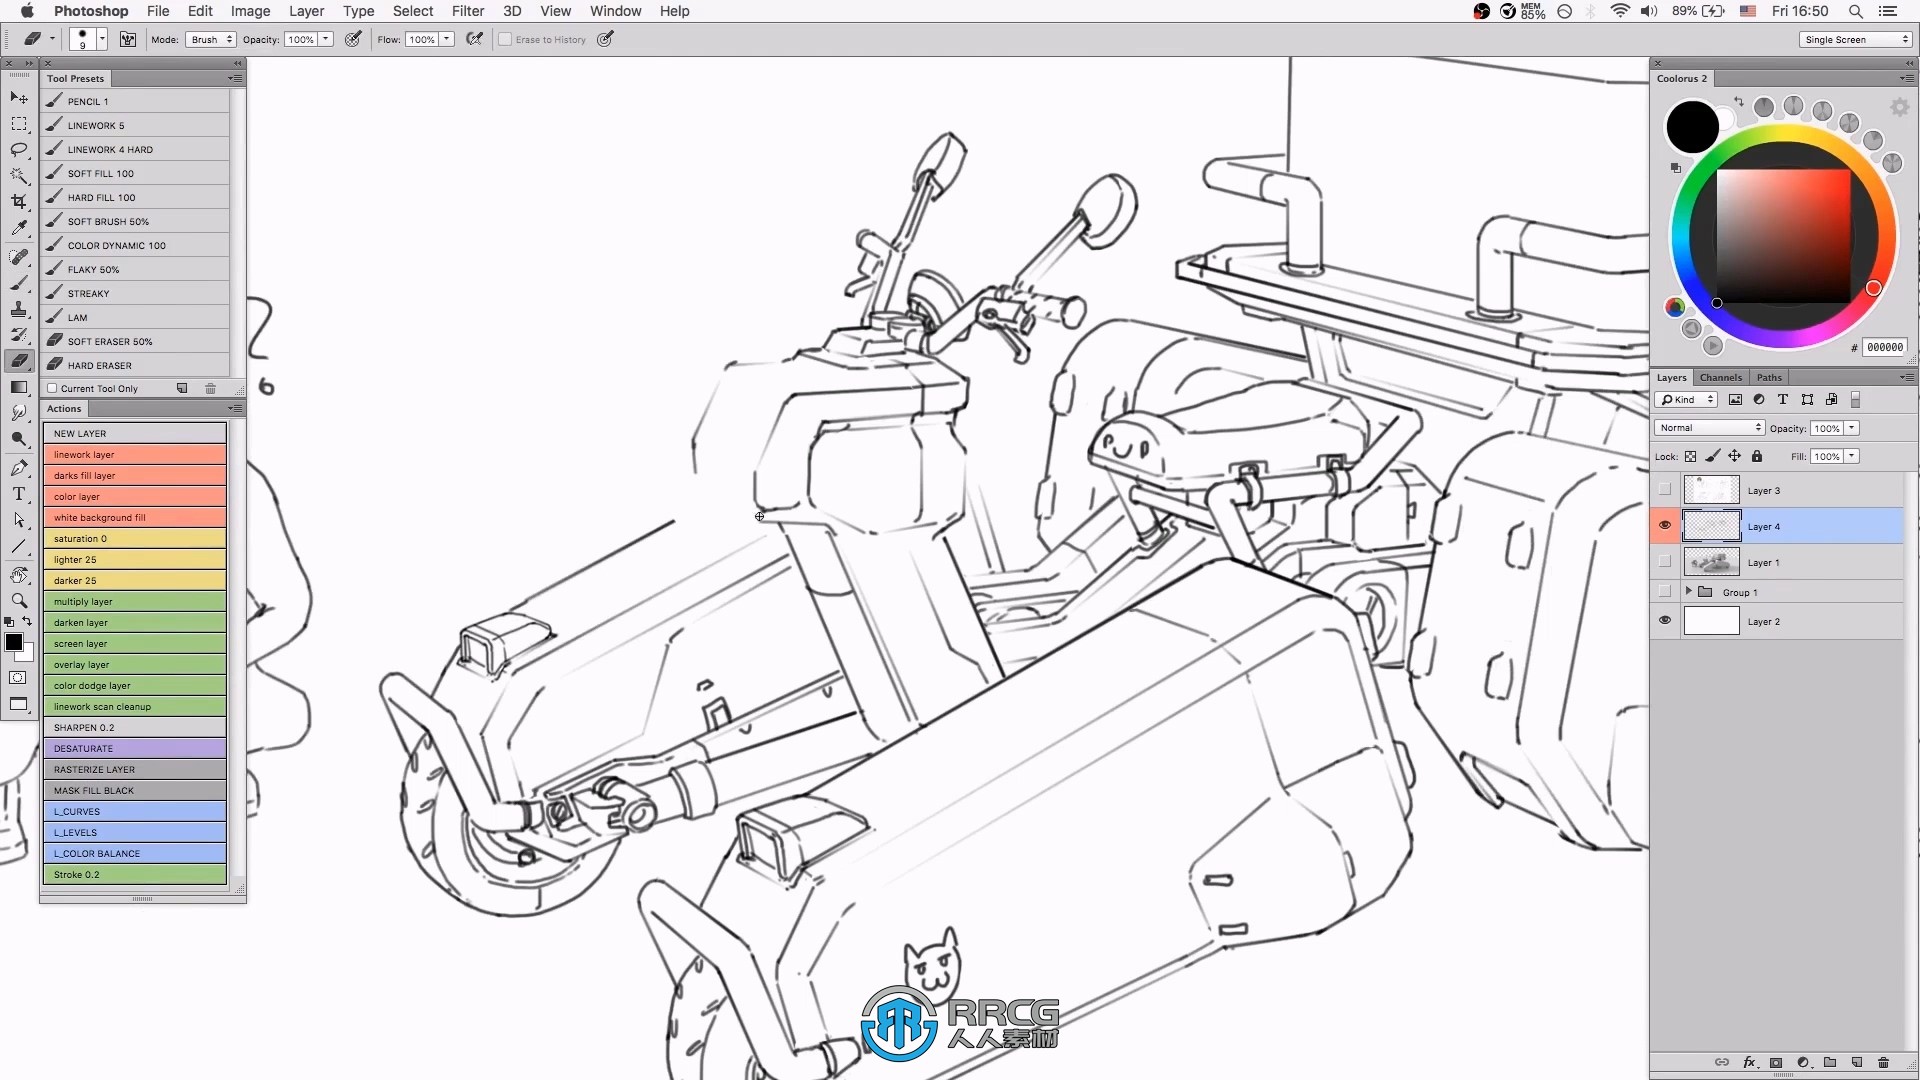Select the Pen tool in toolbox
The image size is (1920, 1080).
[19, 468]
